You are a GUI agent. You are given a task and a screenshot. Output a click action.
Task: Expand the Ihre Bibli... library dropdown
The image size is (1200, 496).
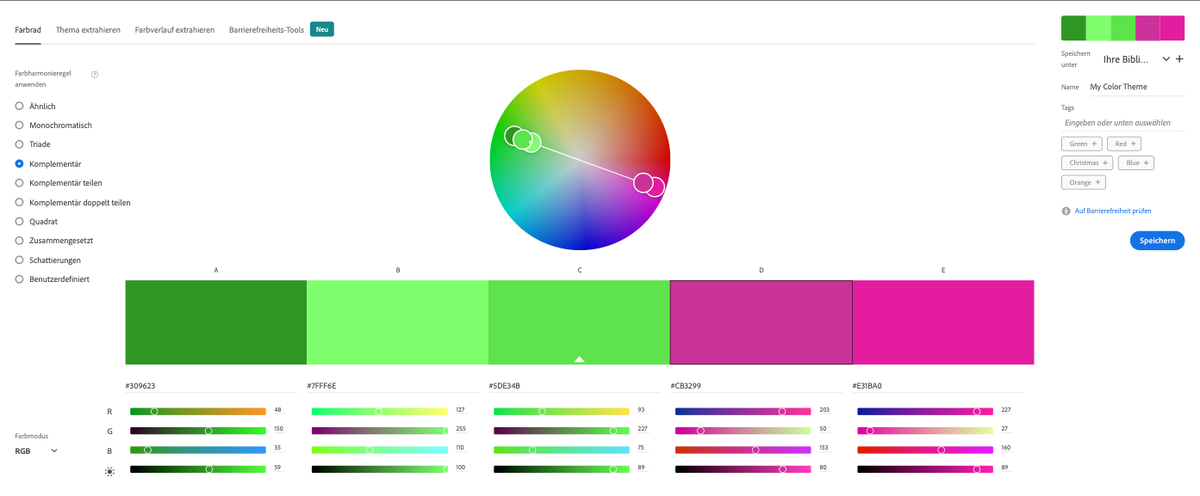[1165, 59]
